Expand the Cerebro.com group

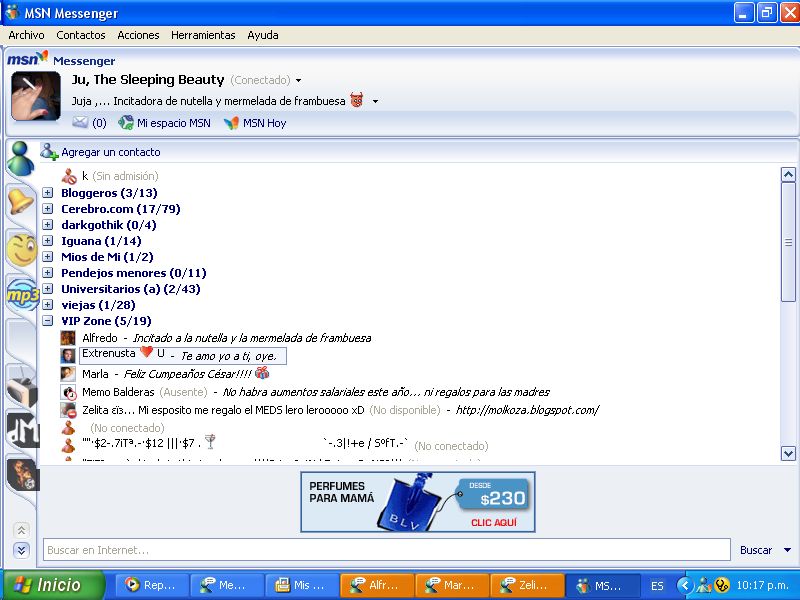tap(47, 209)
